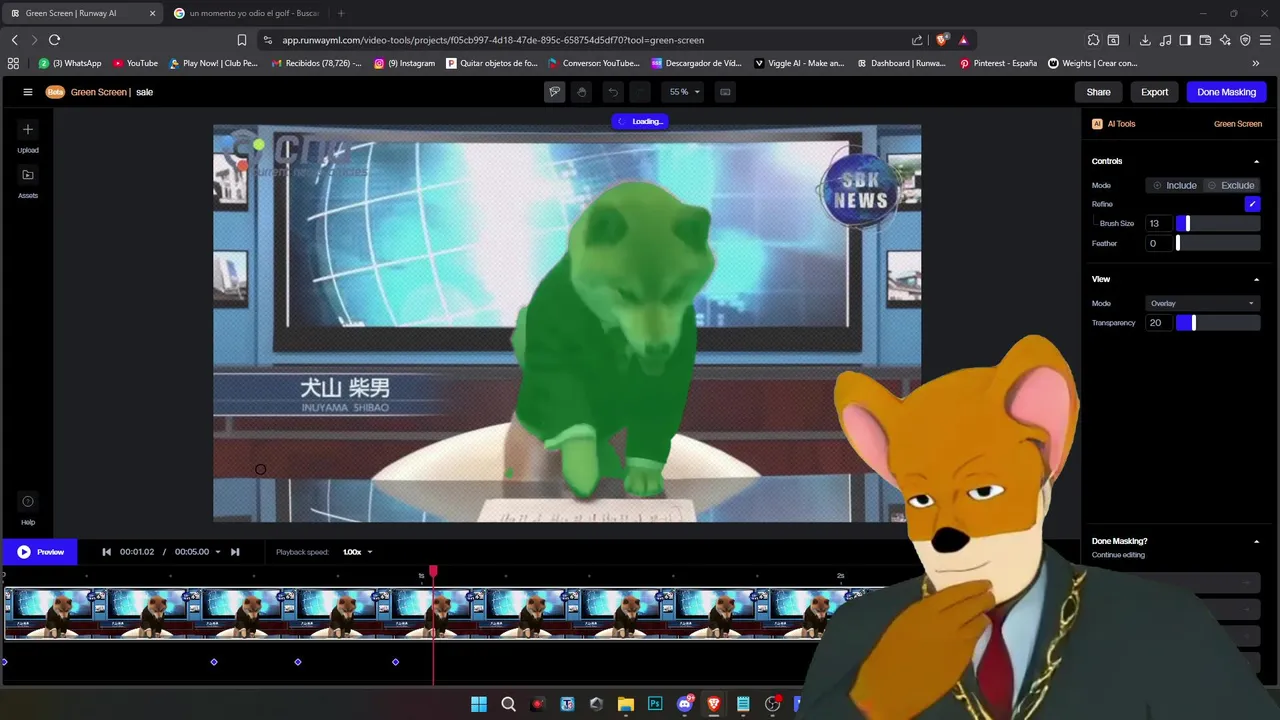
Task: Collapse the View section
Action: coord(1256,279)
